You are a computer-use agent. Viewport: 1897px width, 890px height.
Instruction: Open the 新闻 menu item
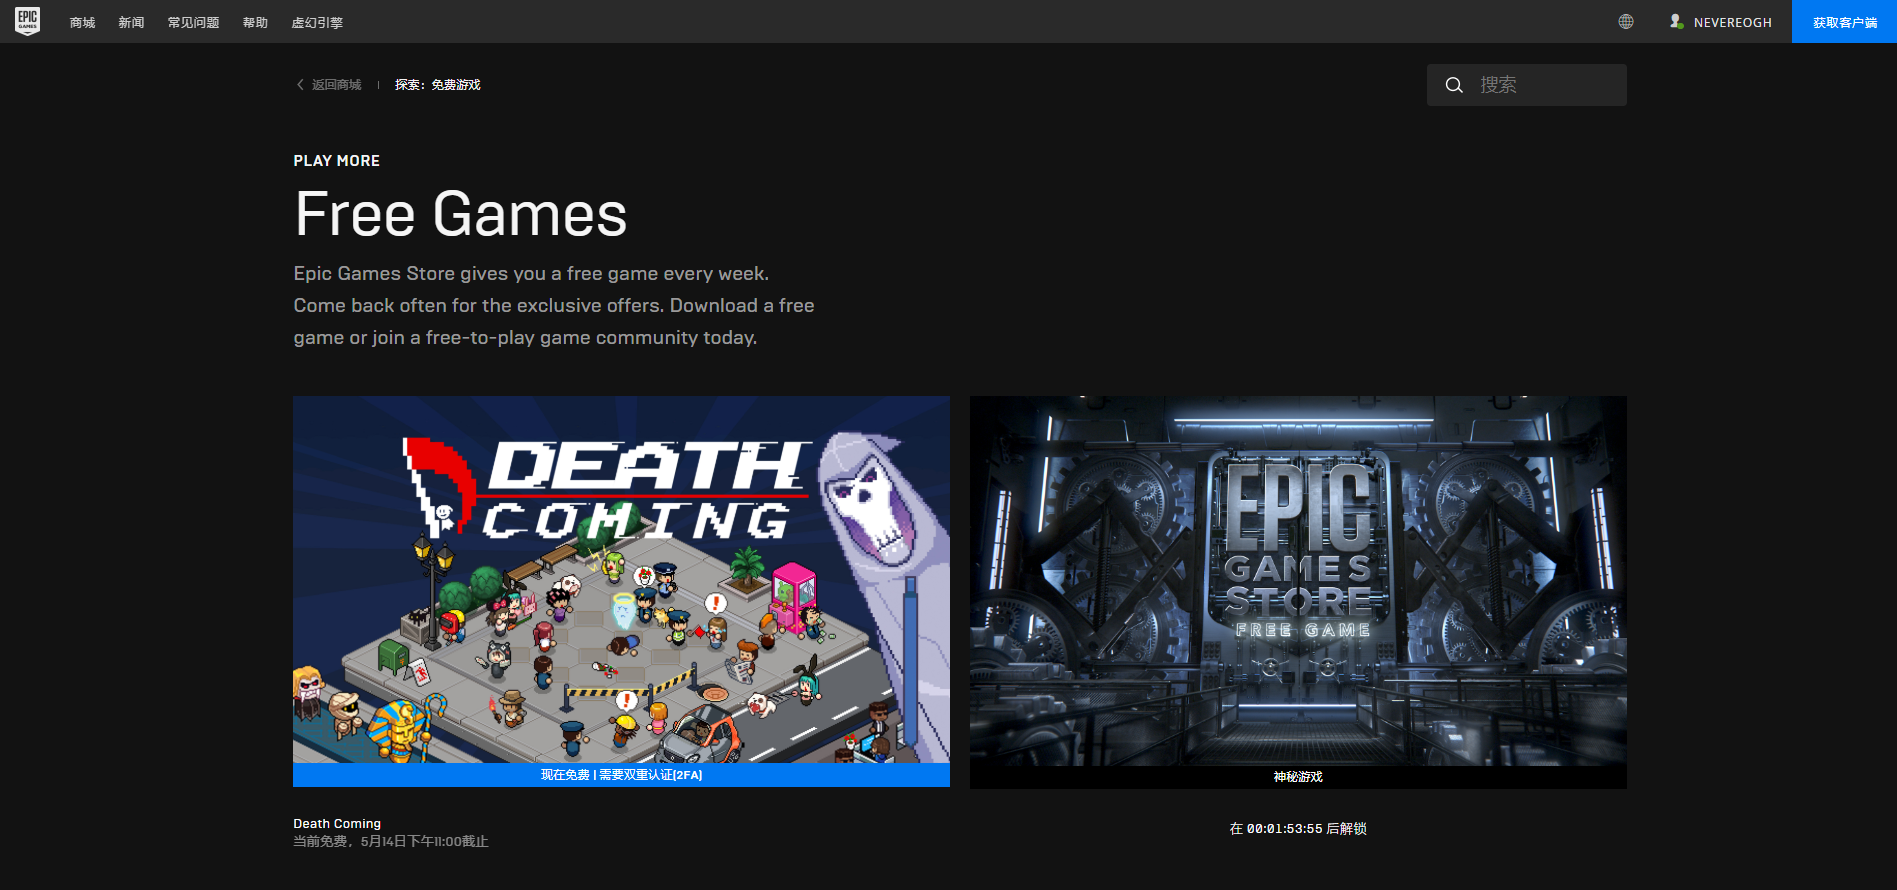(x=131, y=22)
